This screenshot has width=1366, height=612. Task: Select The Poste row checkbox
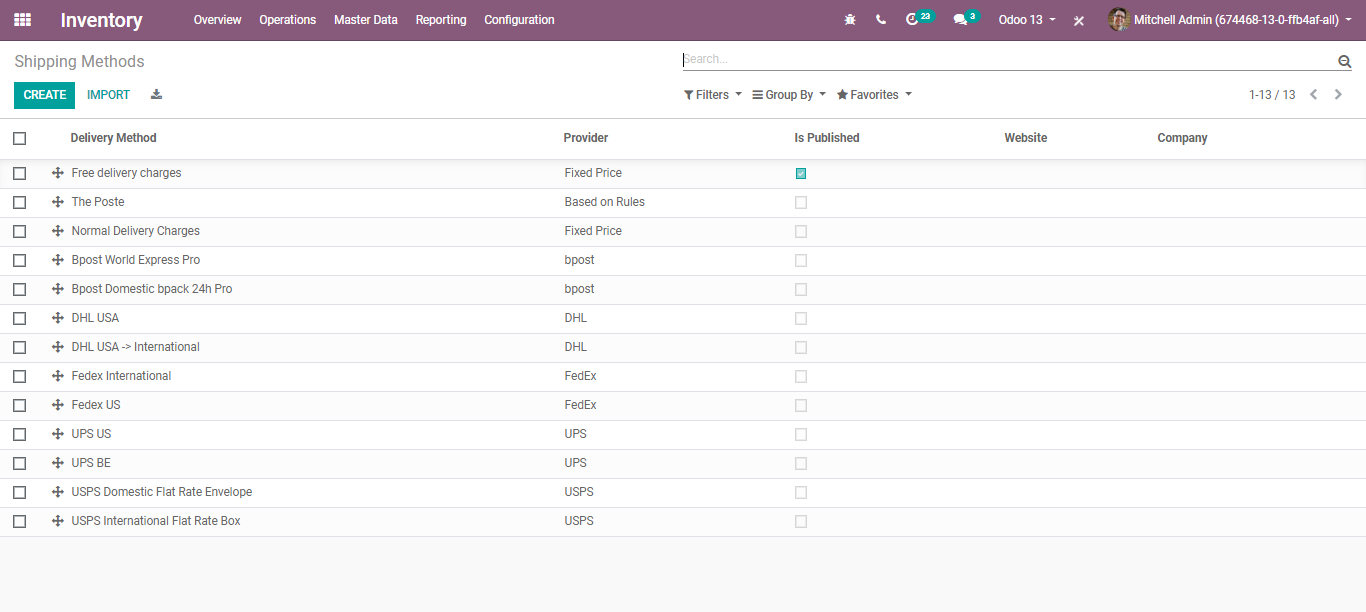pos(19,202)
